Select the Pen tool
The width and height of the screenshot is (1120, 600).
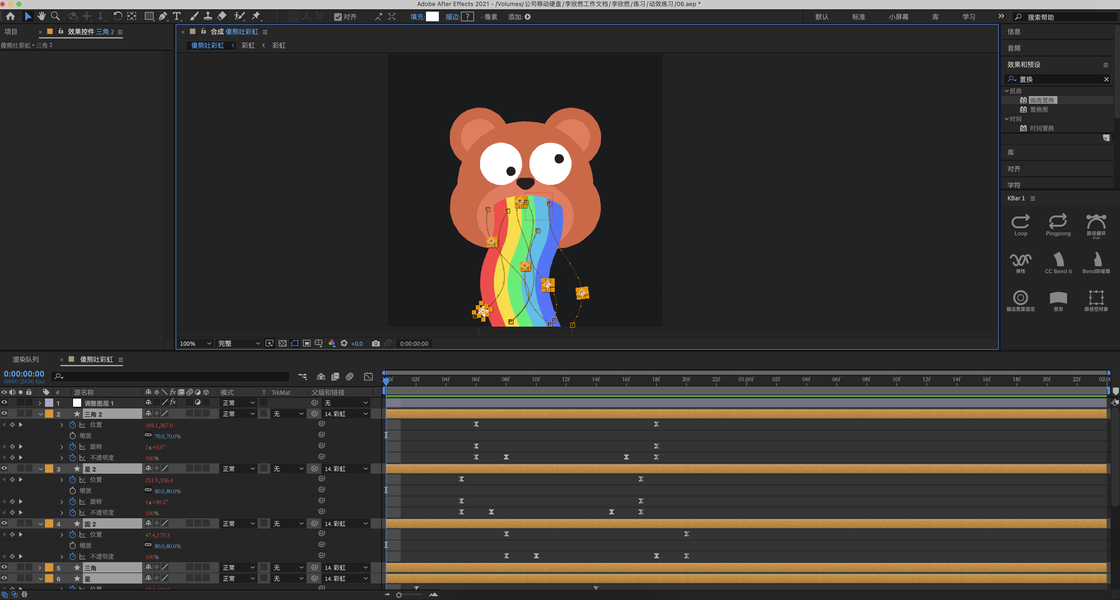tap(163, 16)
